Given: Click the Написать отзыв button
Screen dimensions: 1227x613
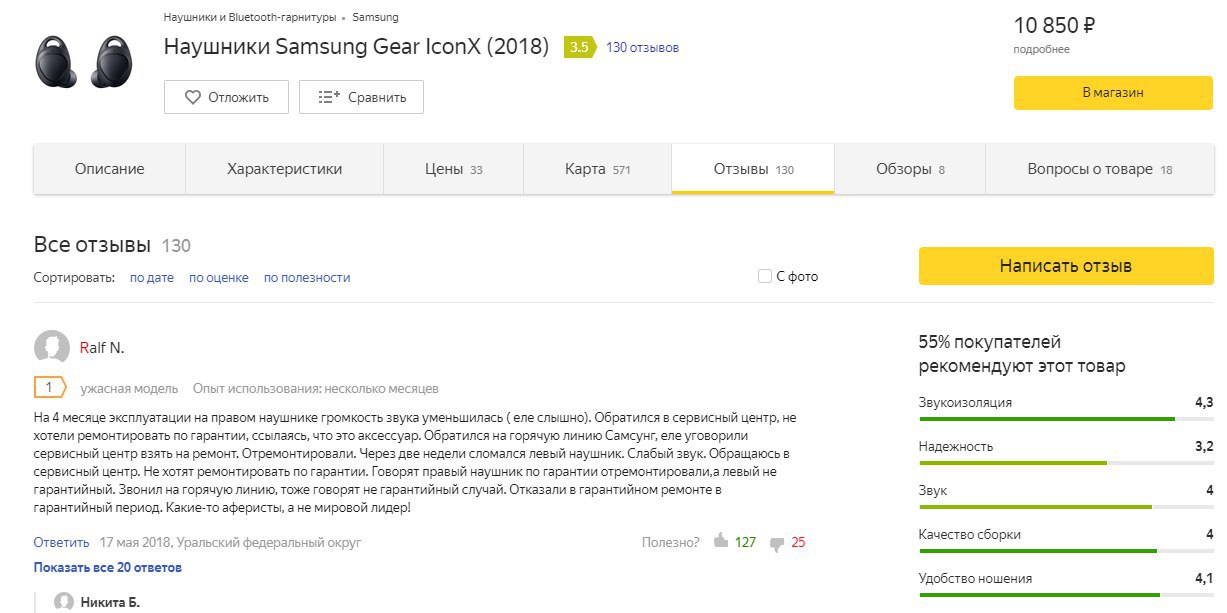Looking at the screenshot, I should click(x=1066, y=266).
